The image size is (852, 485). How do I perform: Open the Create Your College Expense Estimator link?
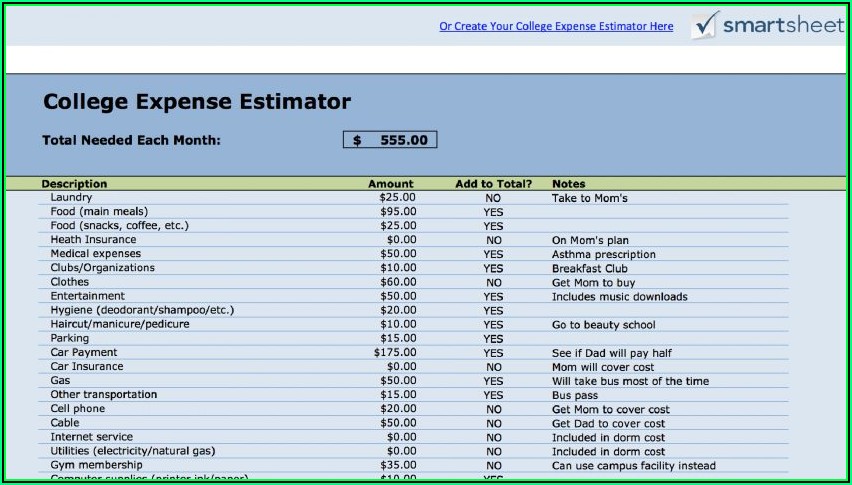coord(556,27)
